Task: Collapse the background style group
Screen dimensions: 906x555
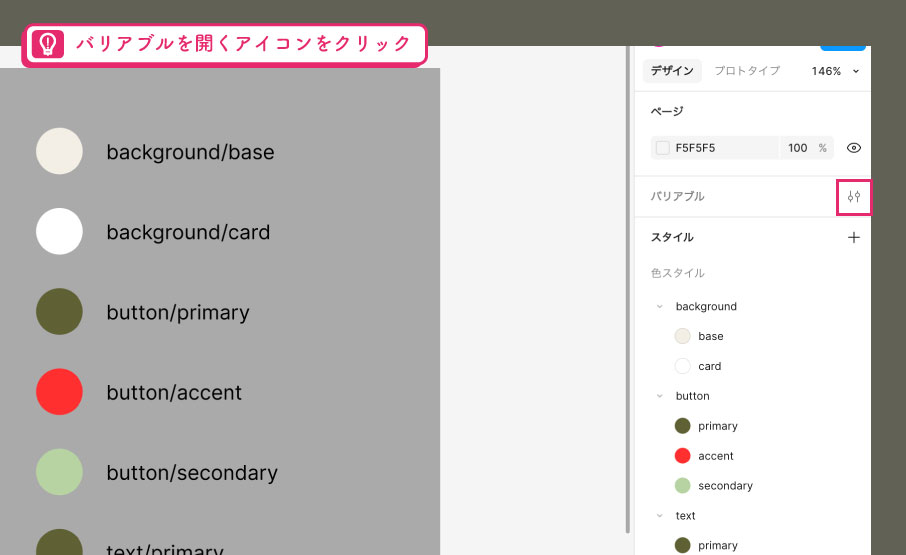Action: [x=659, y=307]
